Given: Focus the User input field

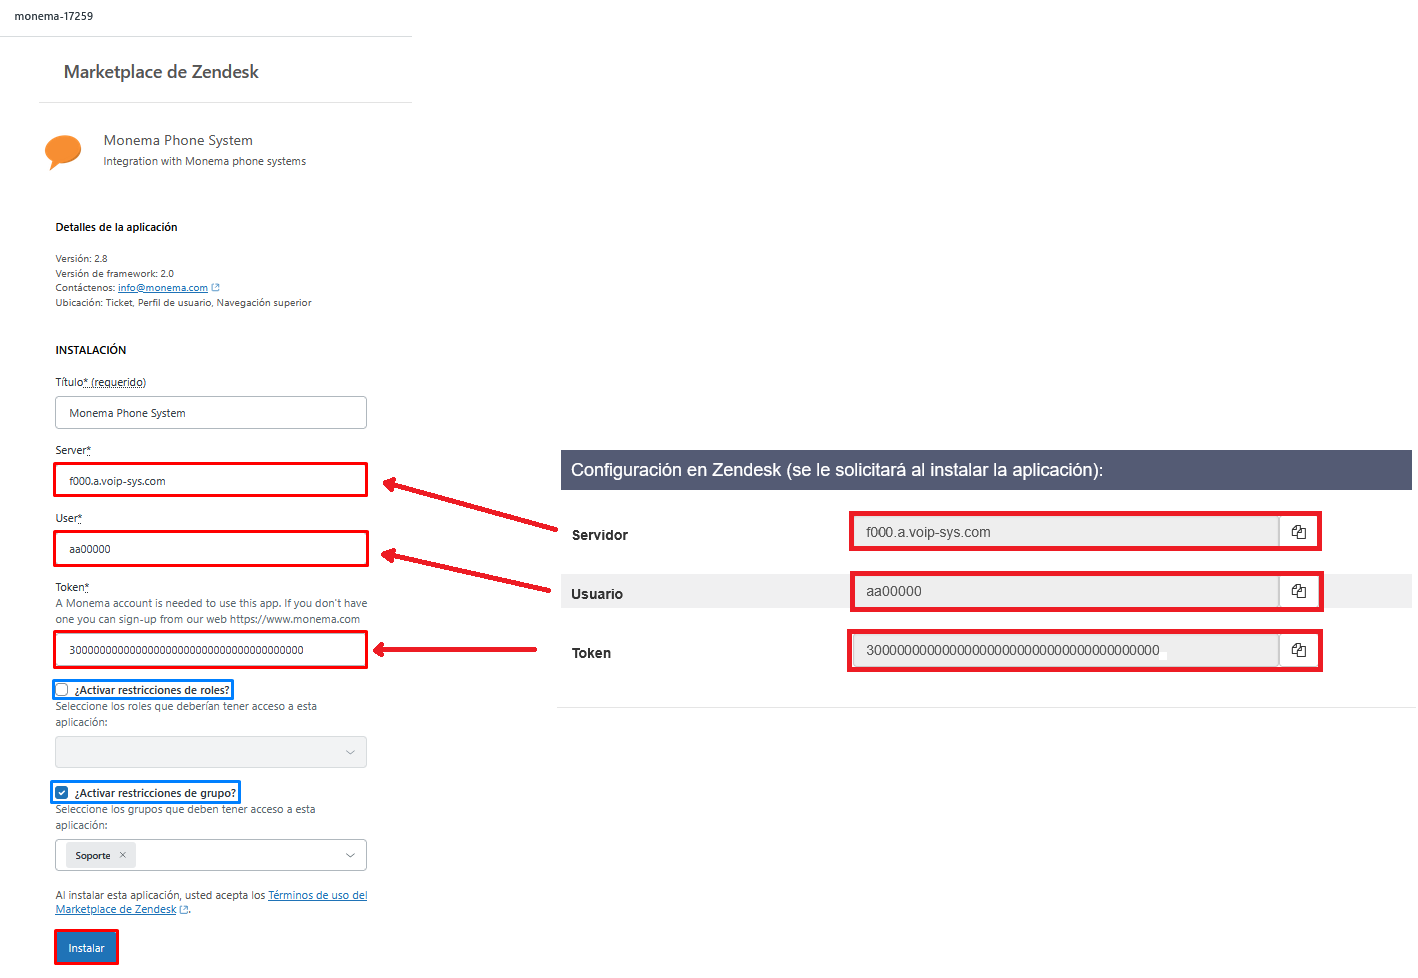Looking at the screenshot, I should coord(211,548).
